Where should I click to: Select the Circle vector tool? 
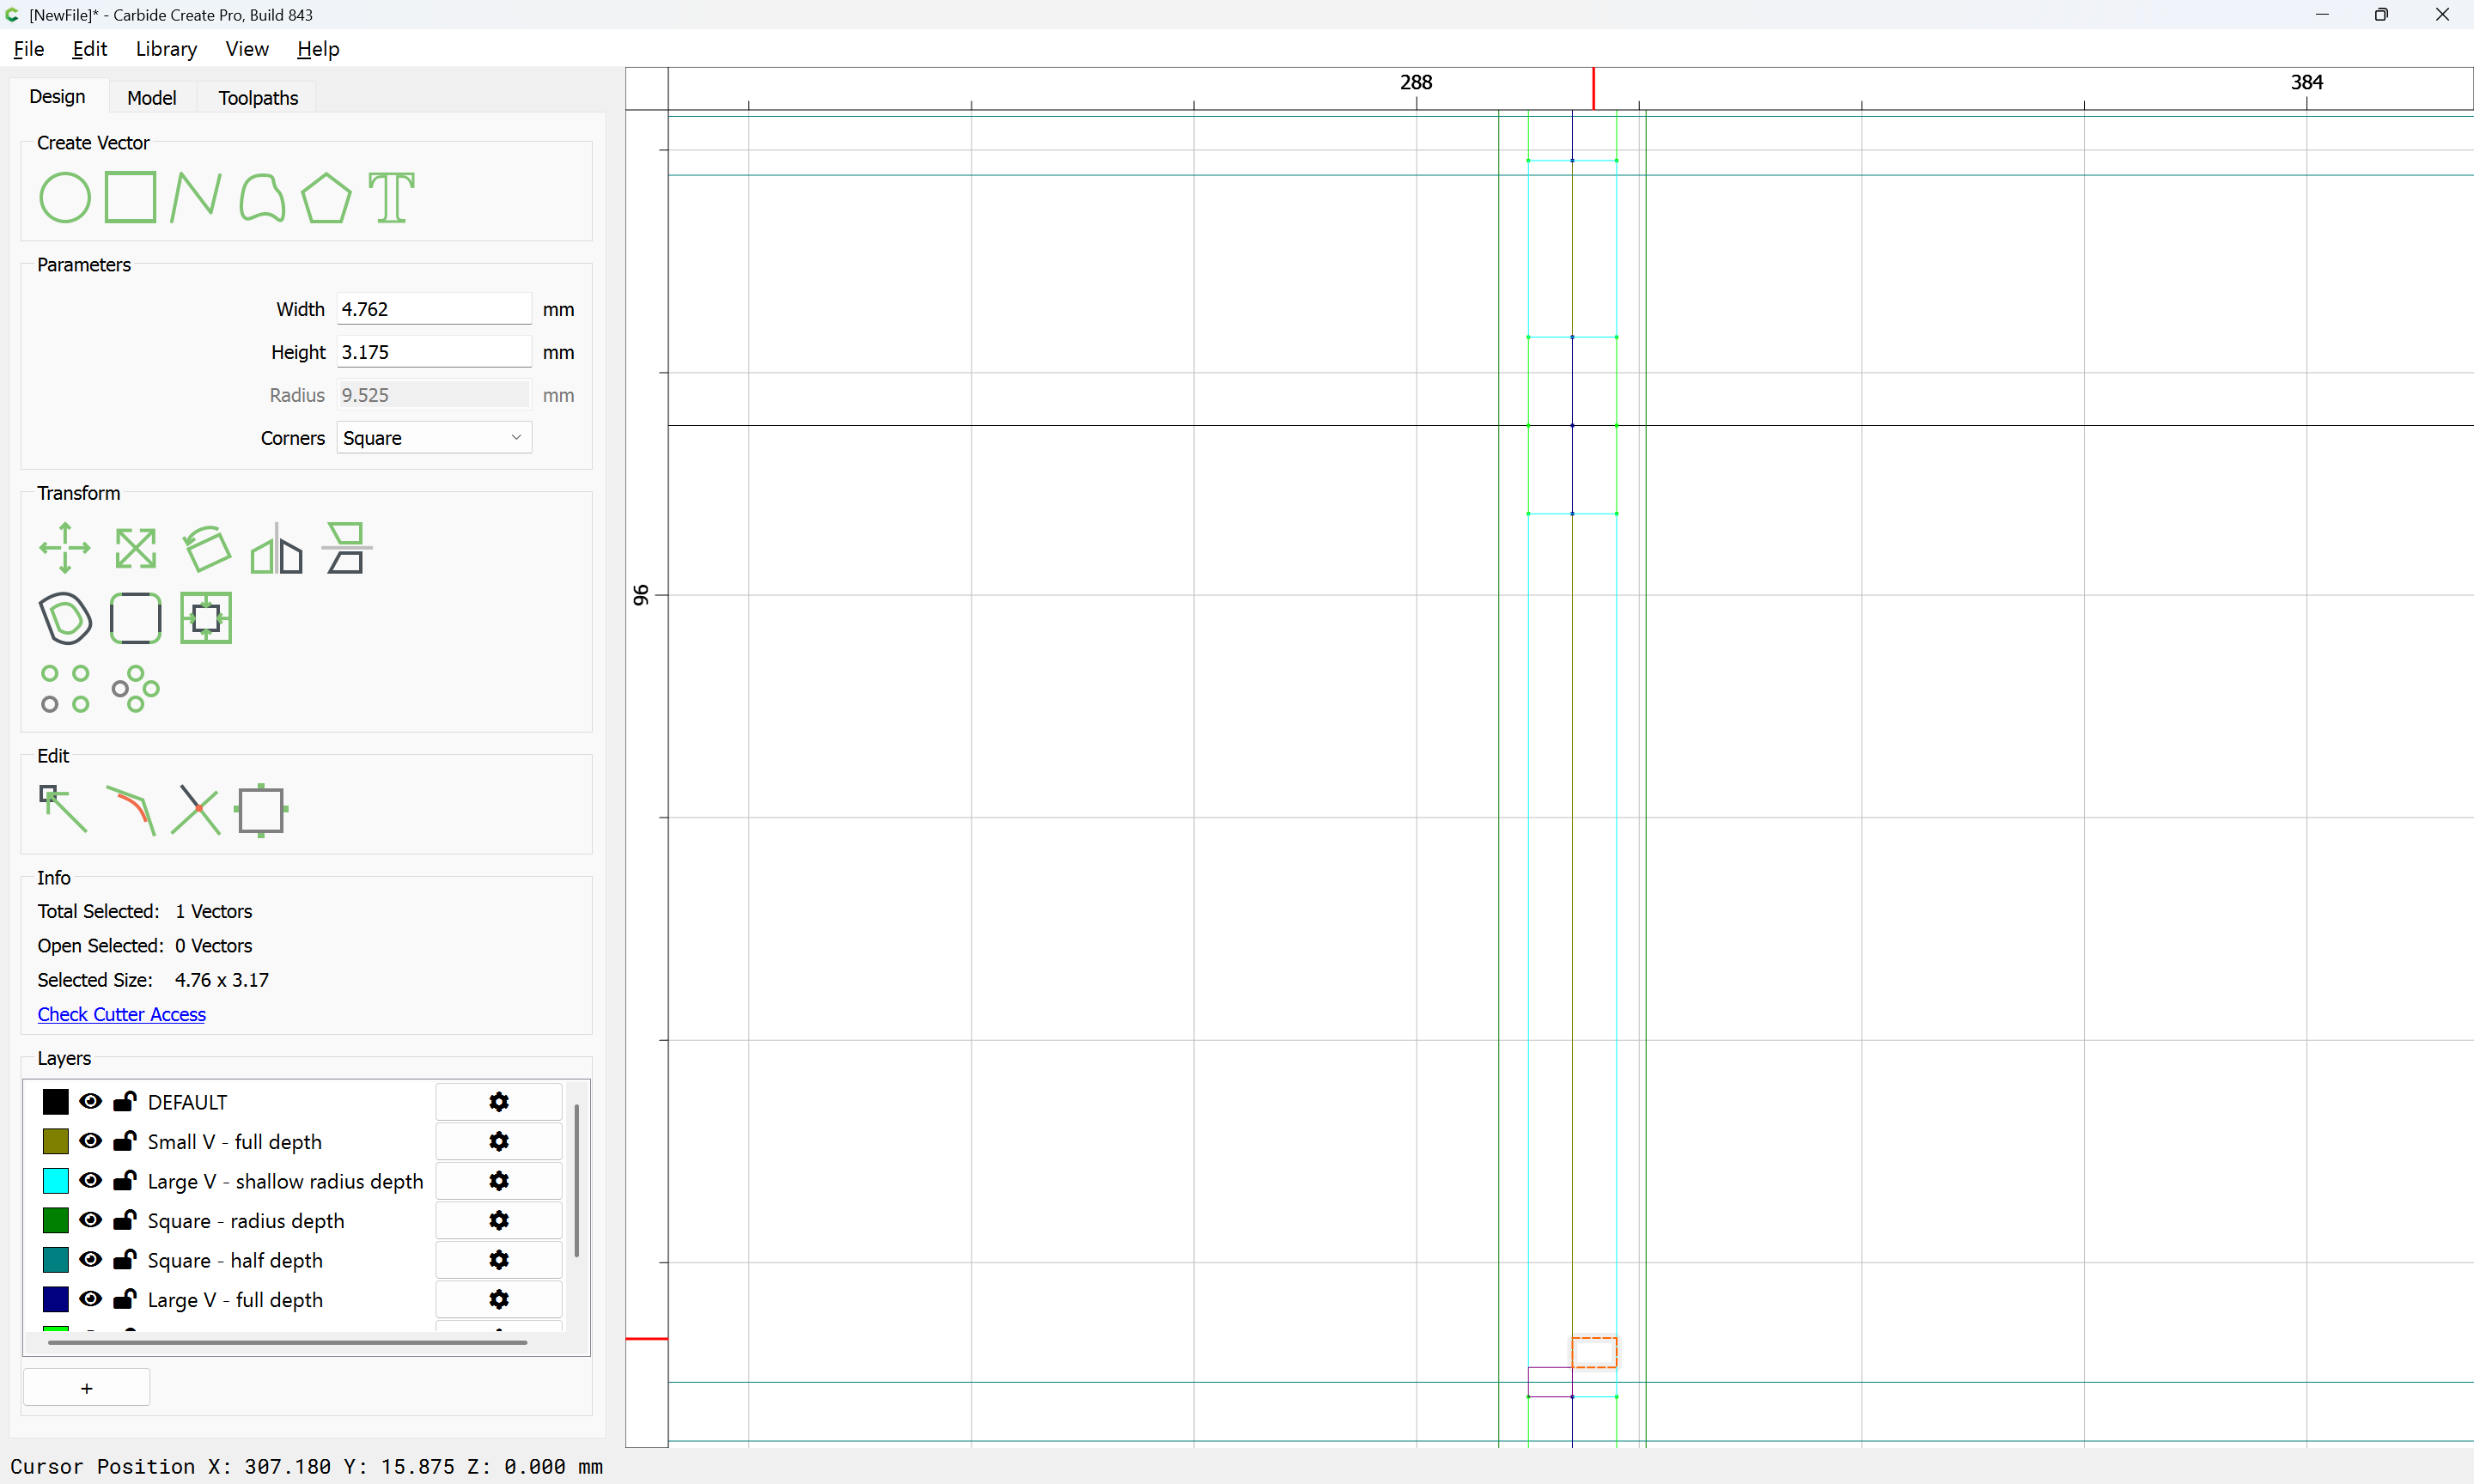click(65, 197)
